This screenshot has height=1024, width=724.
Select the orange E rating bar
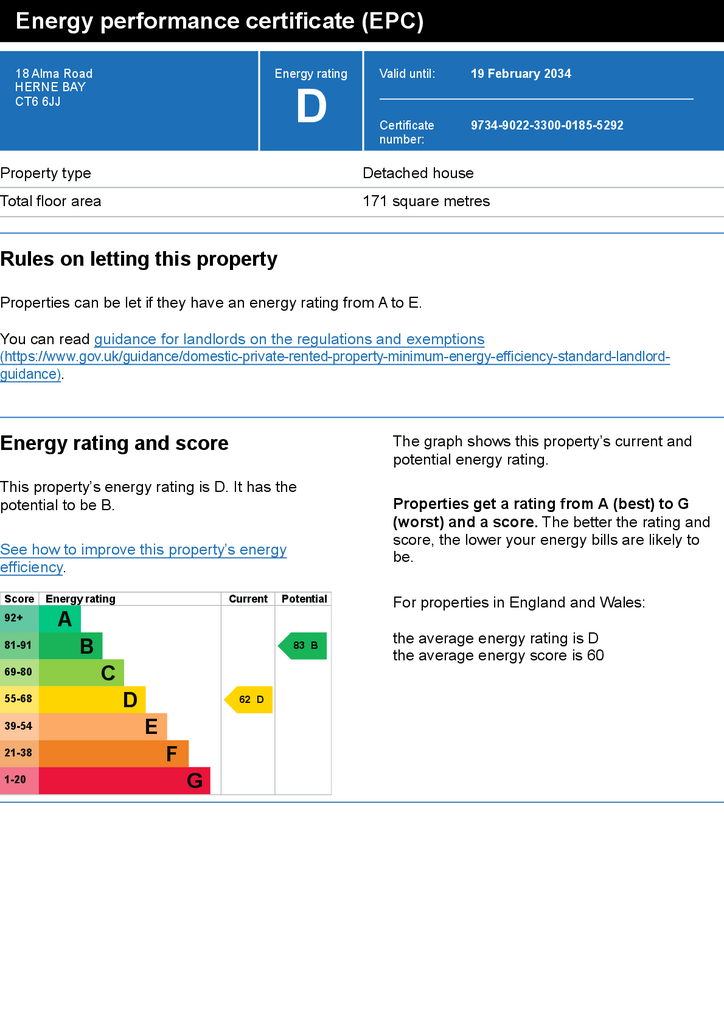[x=103, y=726]
